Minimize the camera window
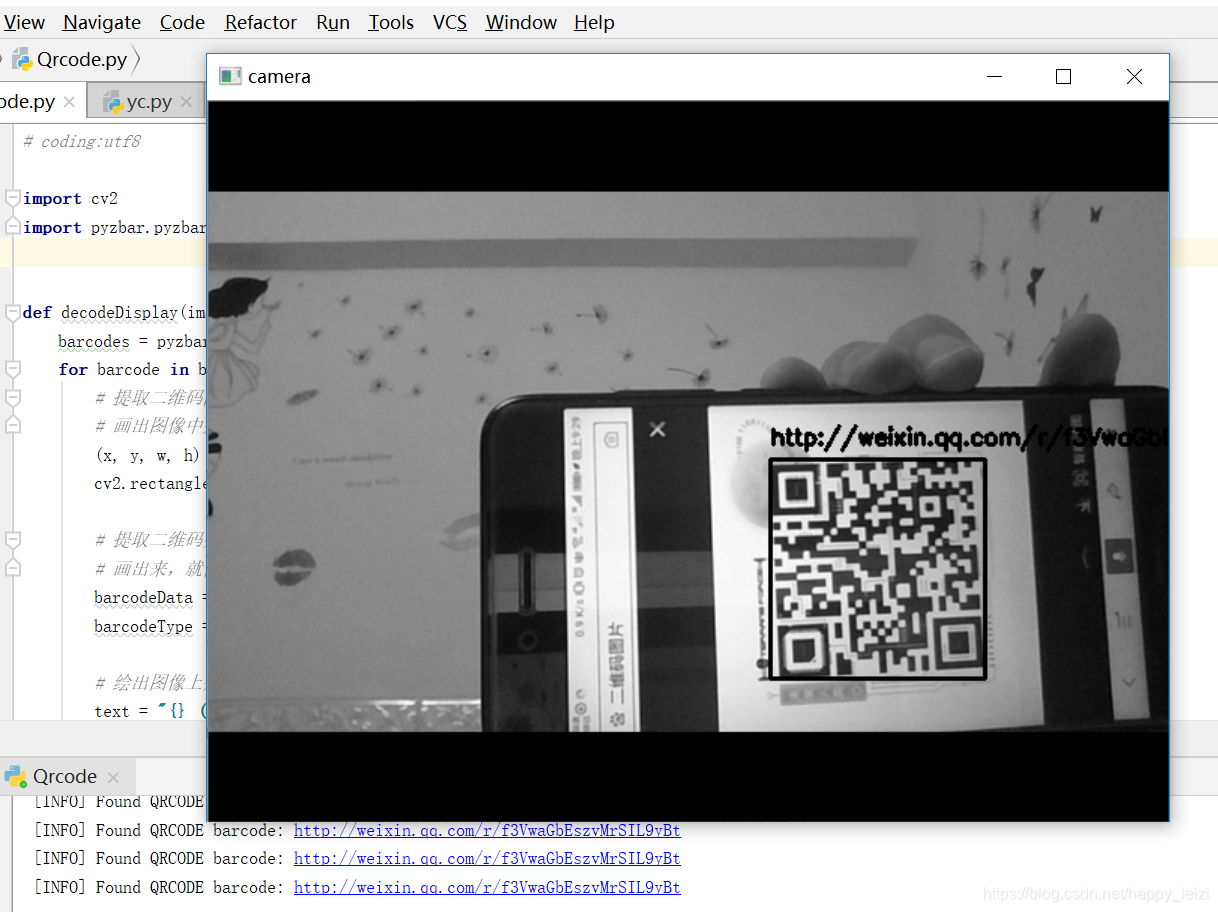 pyautogui.click(x=994, y=76)
